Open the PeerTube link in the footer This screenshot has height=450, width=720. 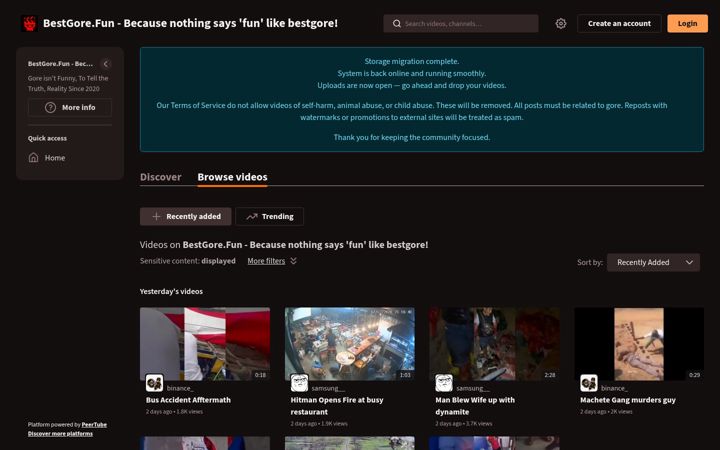click(x=94, y=424)
